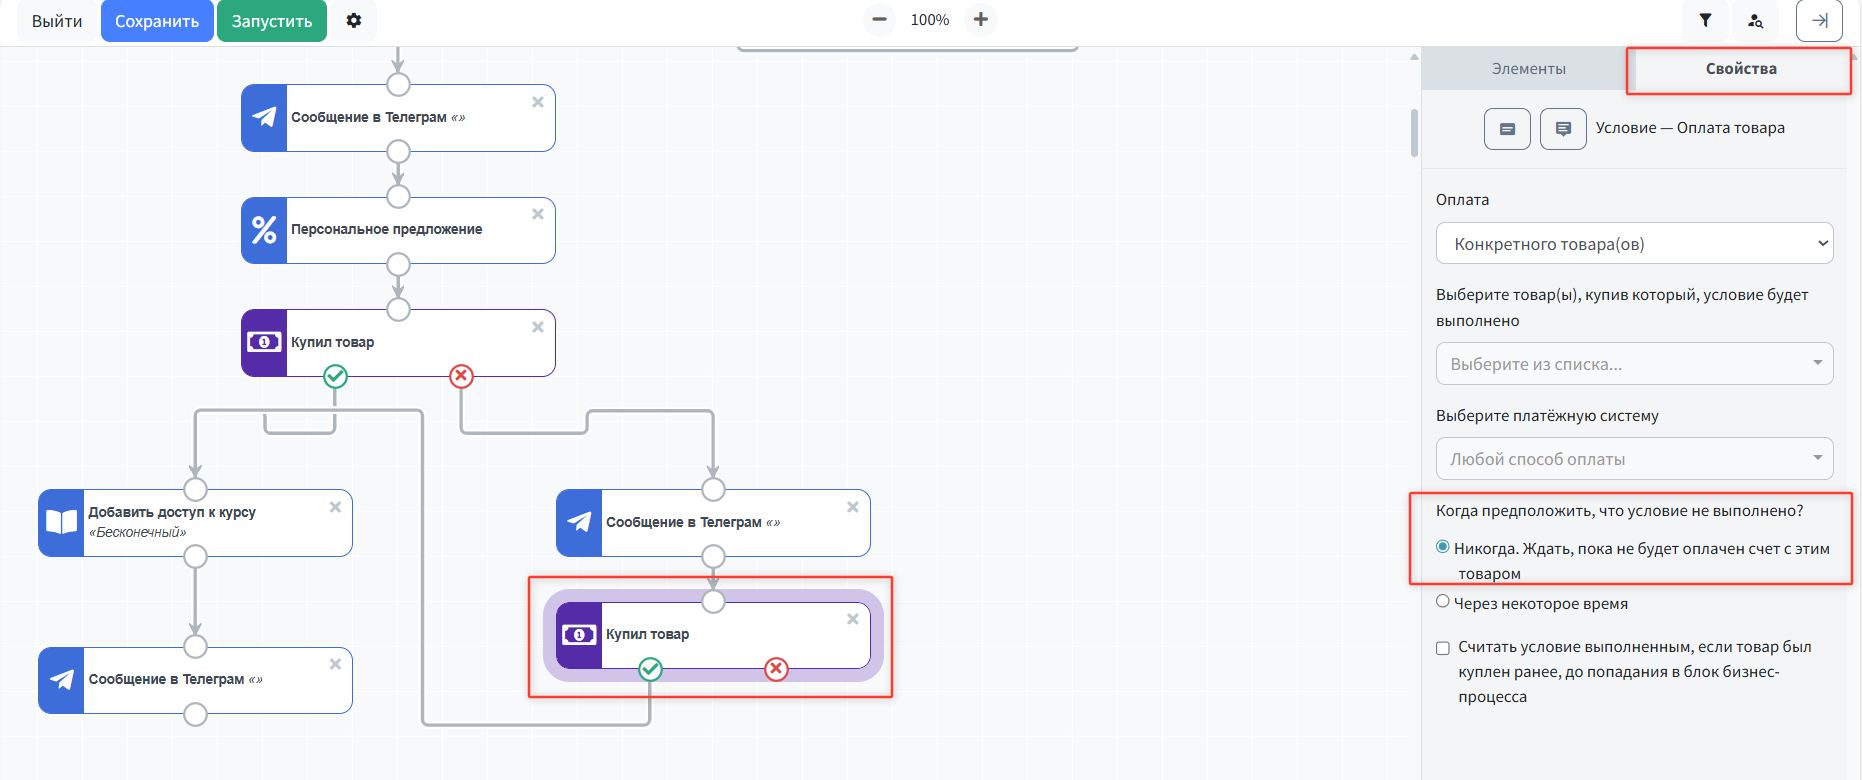The width and height of the screenshot is (1862, 780).
Task: Open the Оплата dropdown Конкретного товара(ов)
Action: [1634, 244]
